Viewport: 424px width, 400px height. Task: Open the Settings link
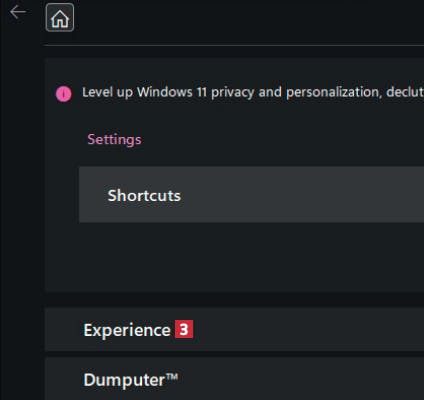tap(114, 139)
